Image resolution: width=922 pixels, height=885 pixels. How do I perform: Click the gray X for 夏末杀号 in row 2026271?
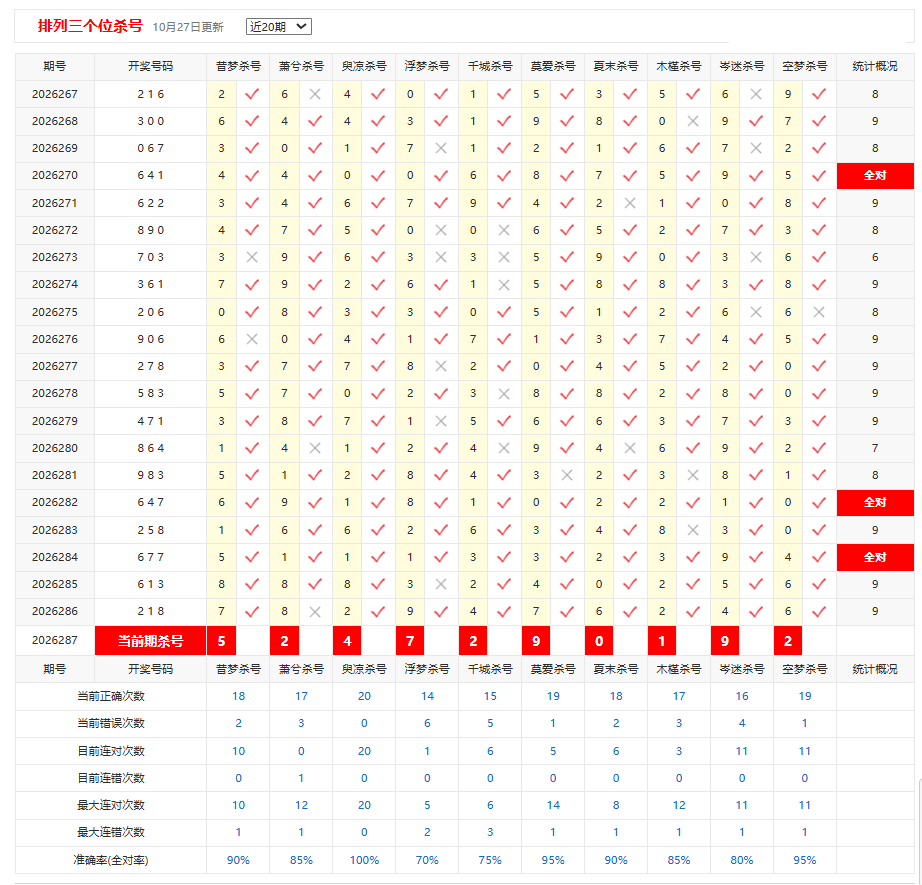(630, 203)
